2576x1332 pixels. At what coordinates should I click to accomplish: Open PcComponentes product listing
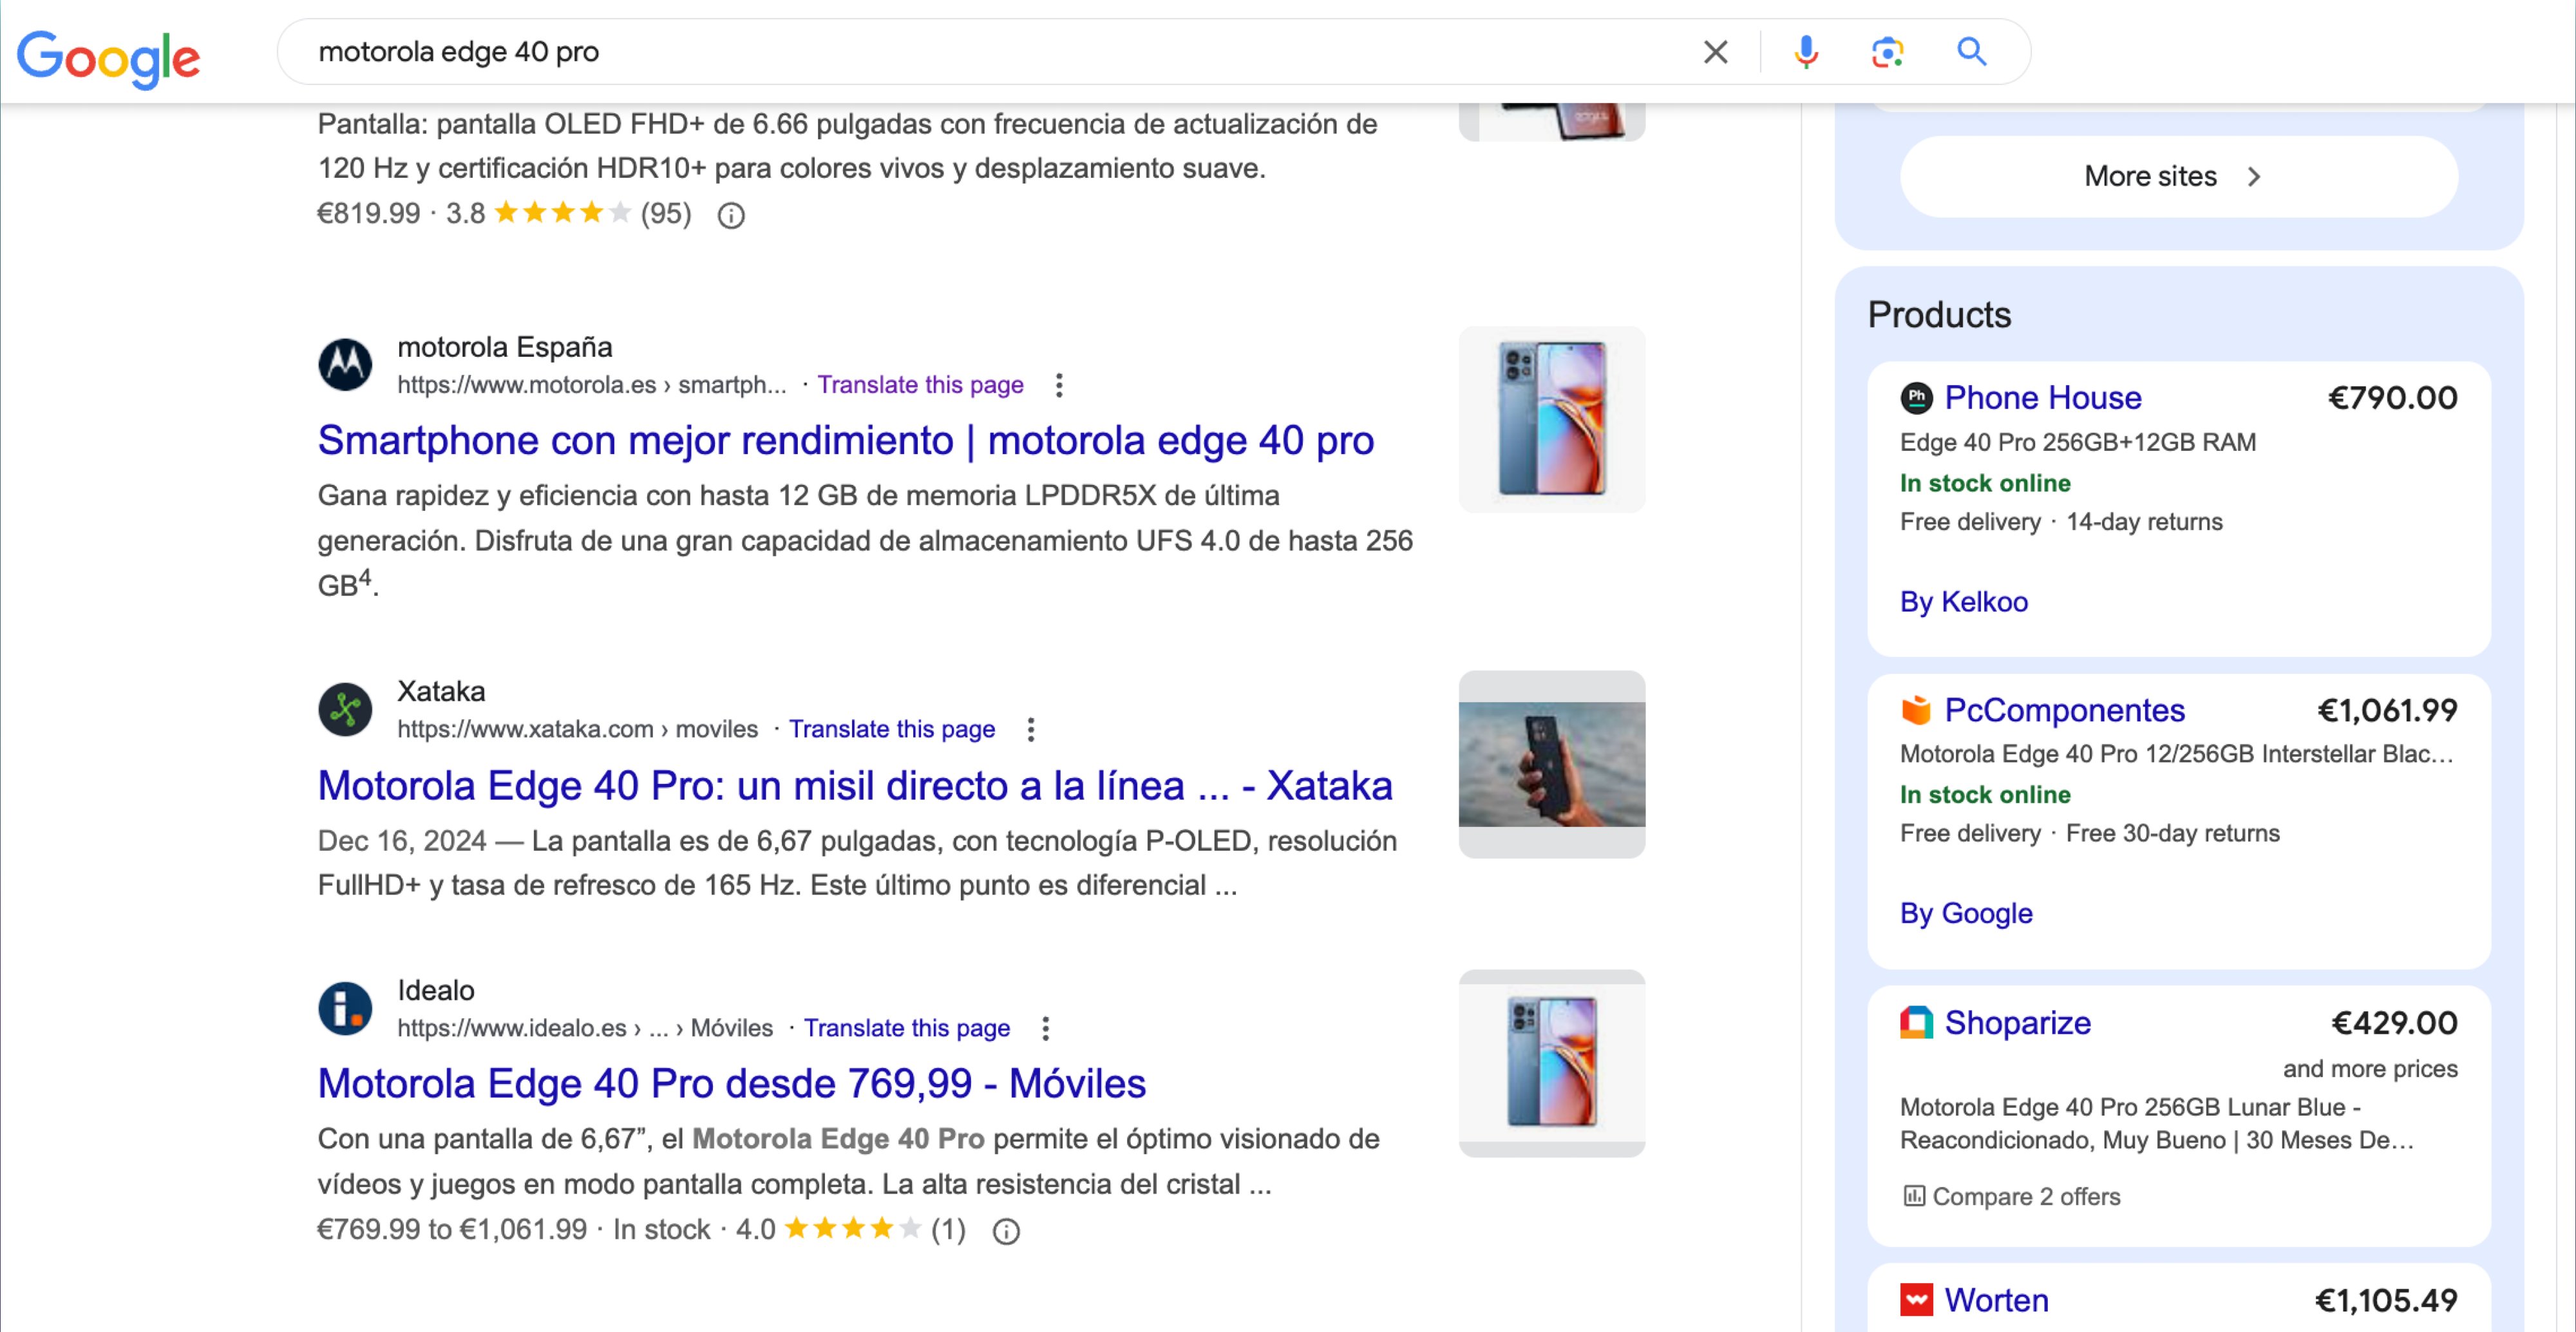coord(2064,710)
